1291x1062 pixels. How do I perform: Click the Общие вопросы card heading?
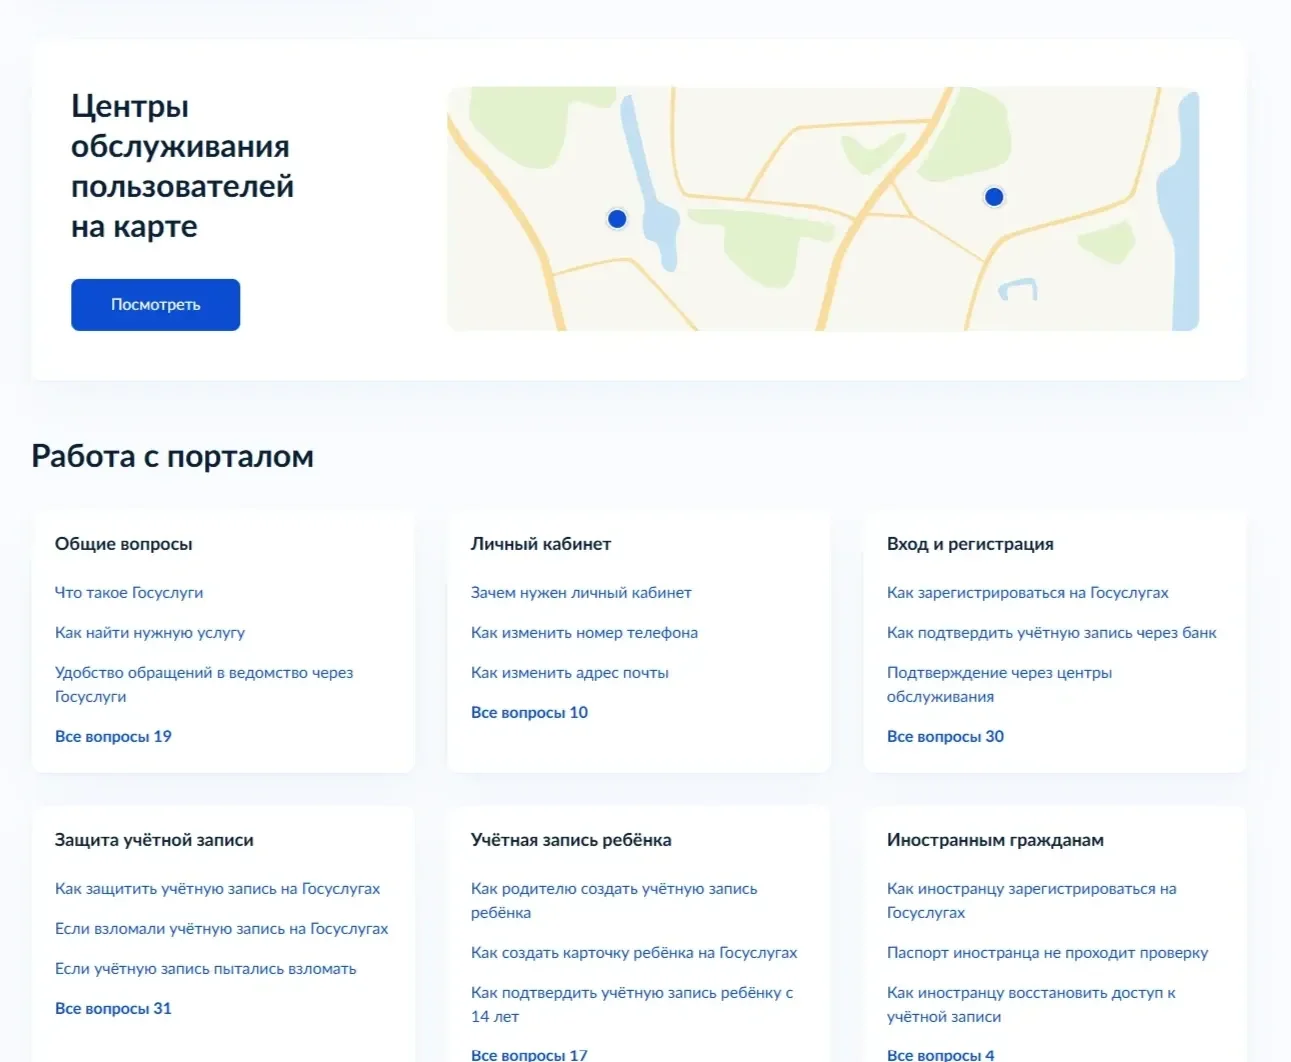point(123,544)
